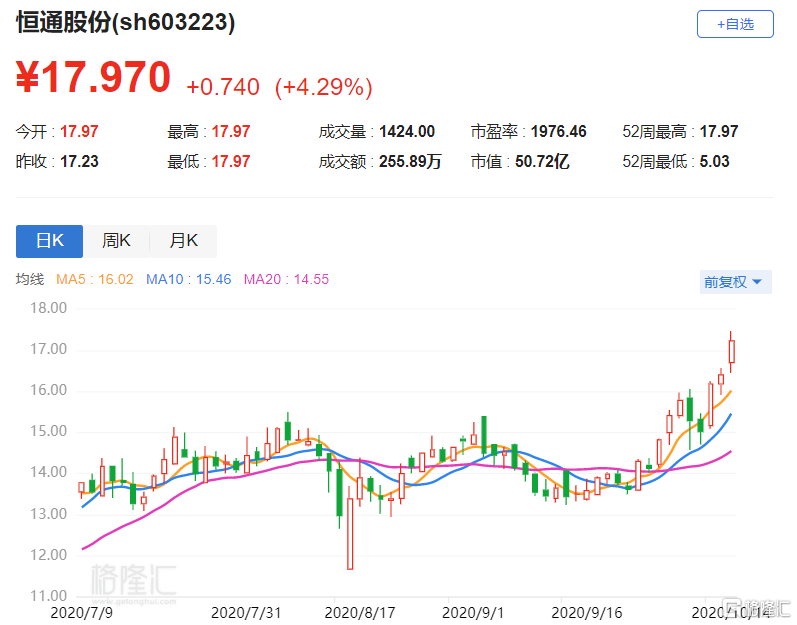The height and width of the screenshot is (625, 797).
Task: Click the 今开 opening price 17.97
Action: click(79, 132)
